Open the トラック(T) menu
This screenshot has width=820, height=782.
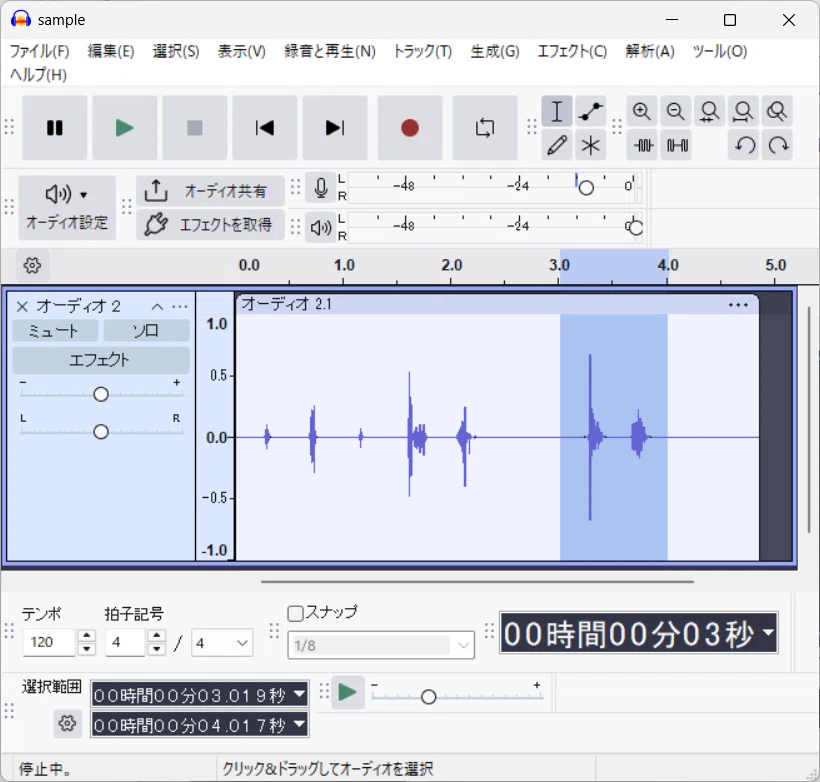tap(423, 51)
